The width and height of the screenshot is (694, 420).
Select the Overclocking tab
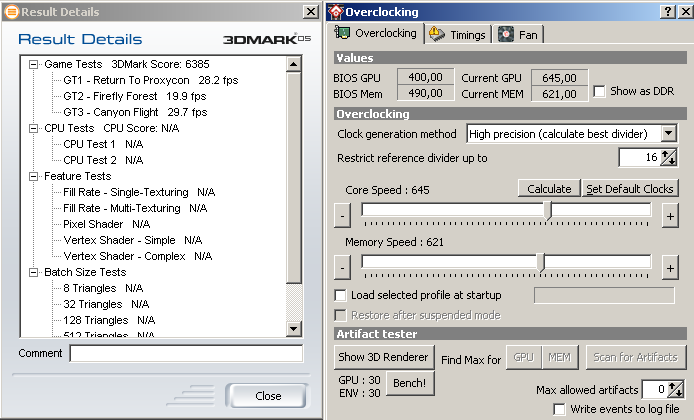(376, 33)
